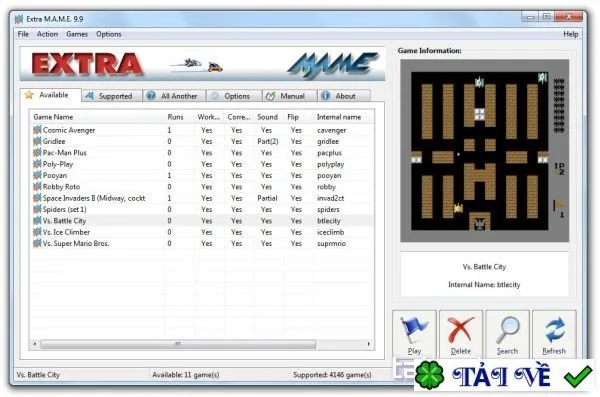The image size is (600, 397).
Task: Click status bar text 'Supported: 4146 game(s)'
Action: tap(332, 375)
